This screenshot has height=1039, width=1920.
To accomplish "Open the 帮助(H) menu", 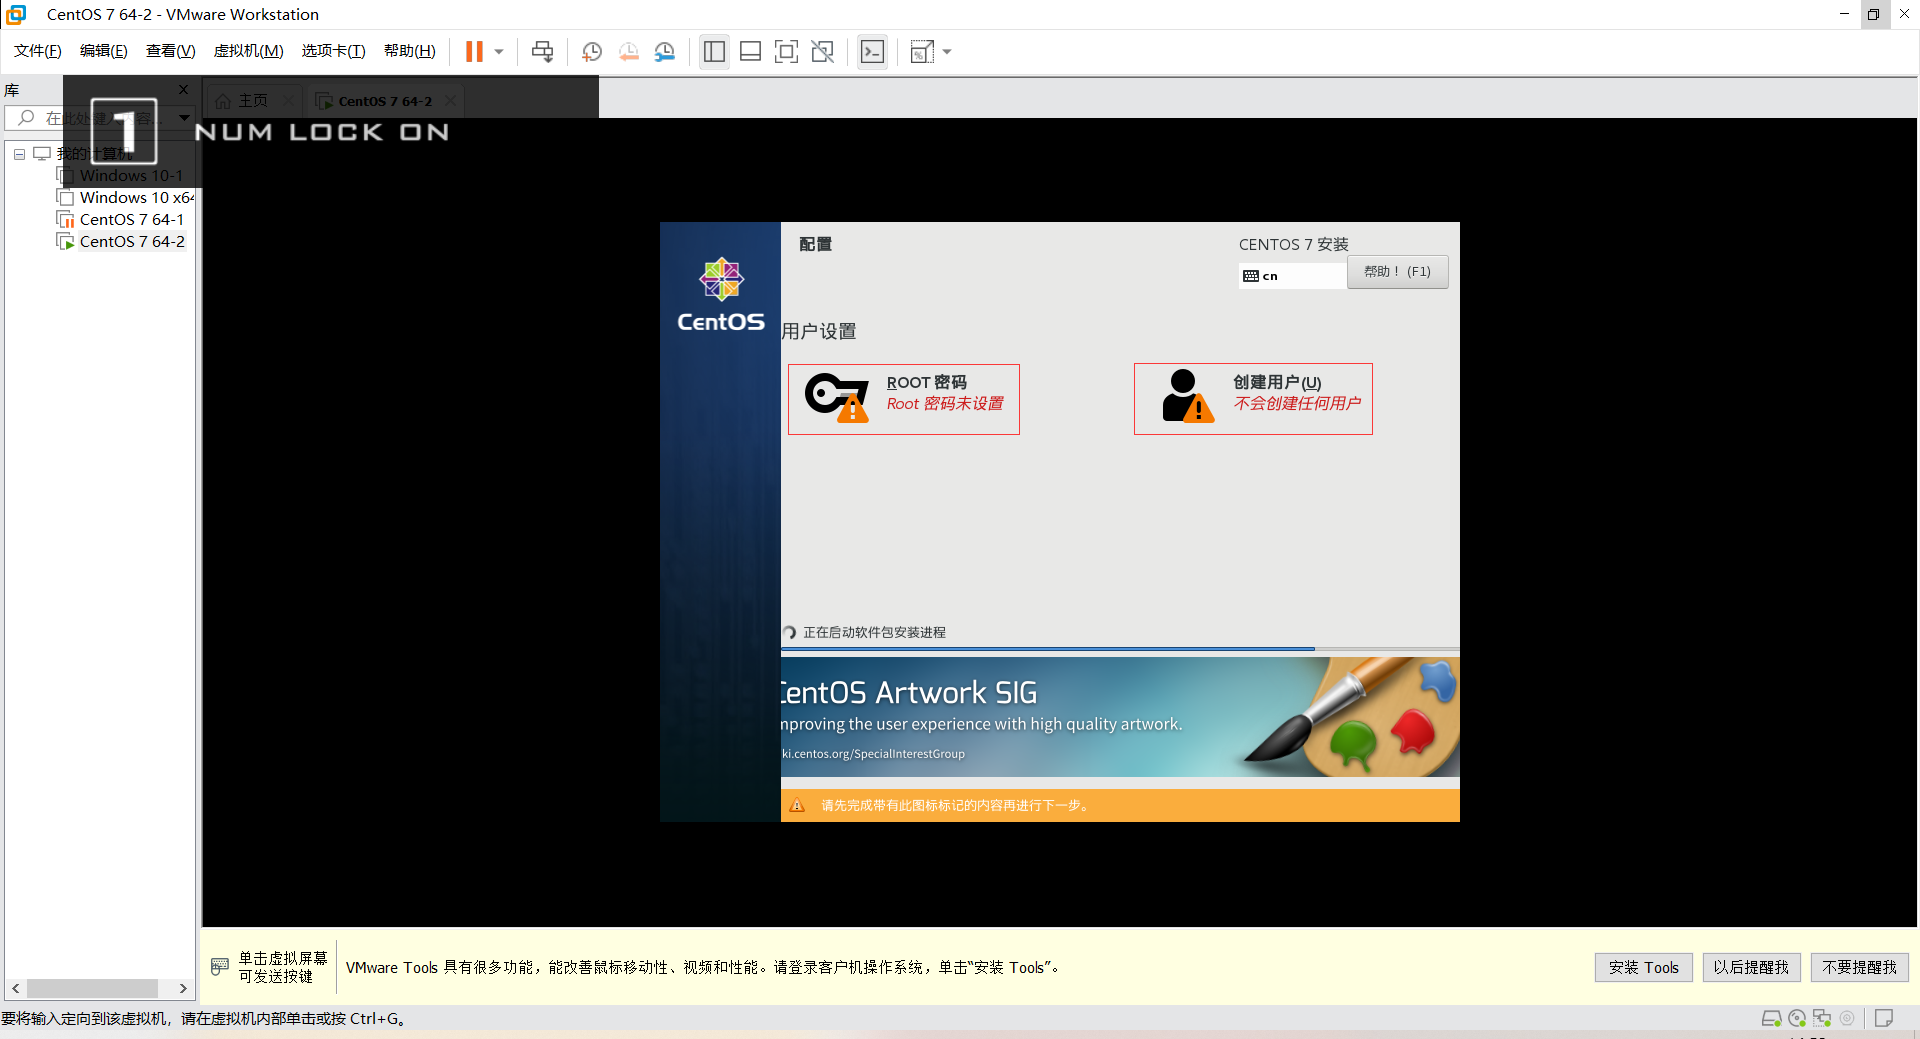I will point(410,51).
